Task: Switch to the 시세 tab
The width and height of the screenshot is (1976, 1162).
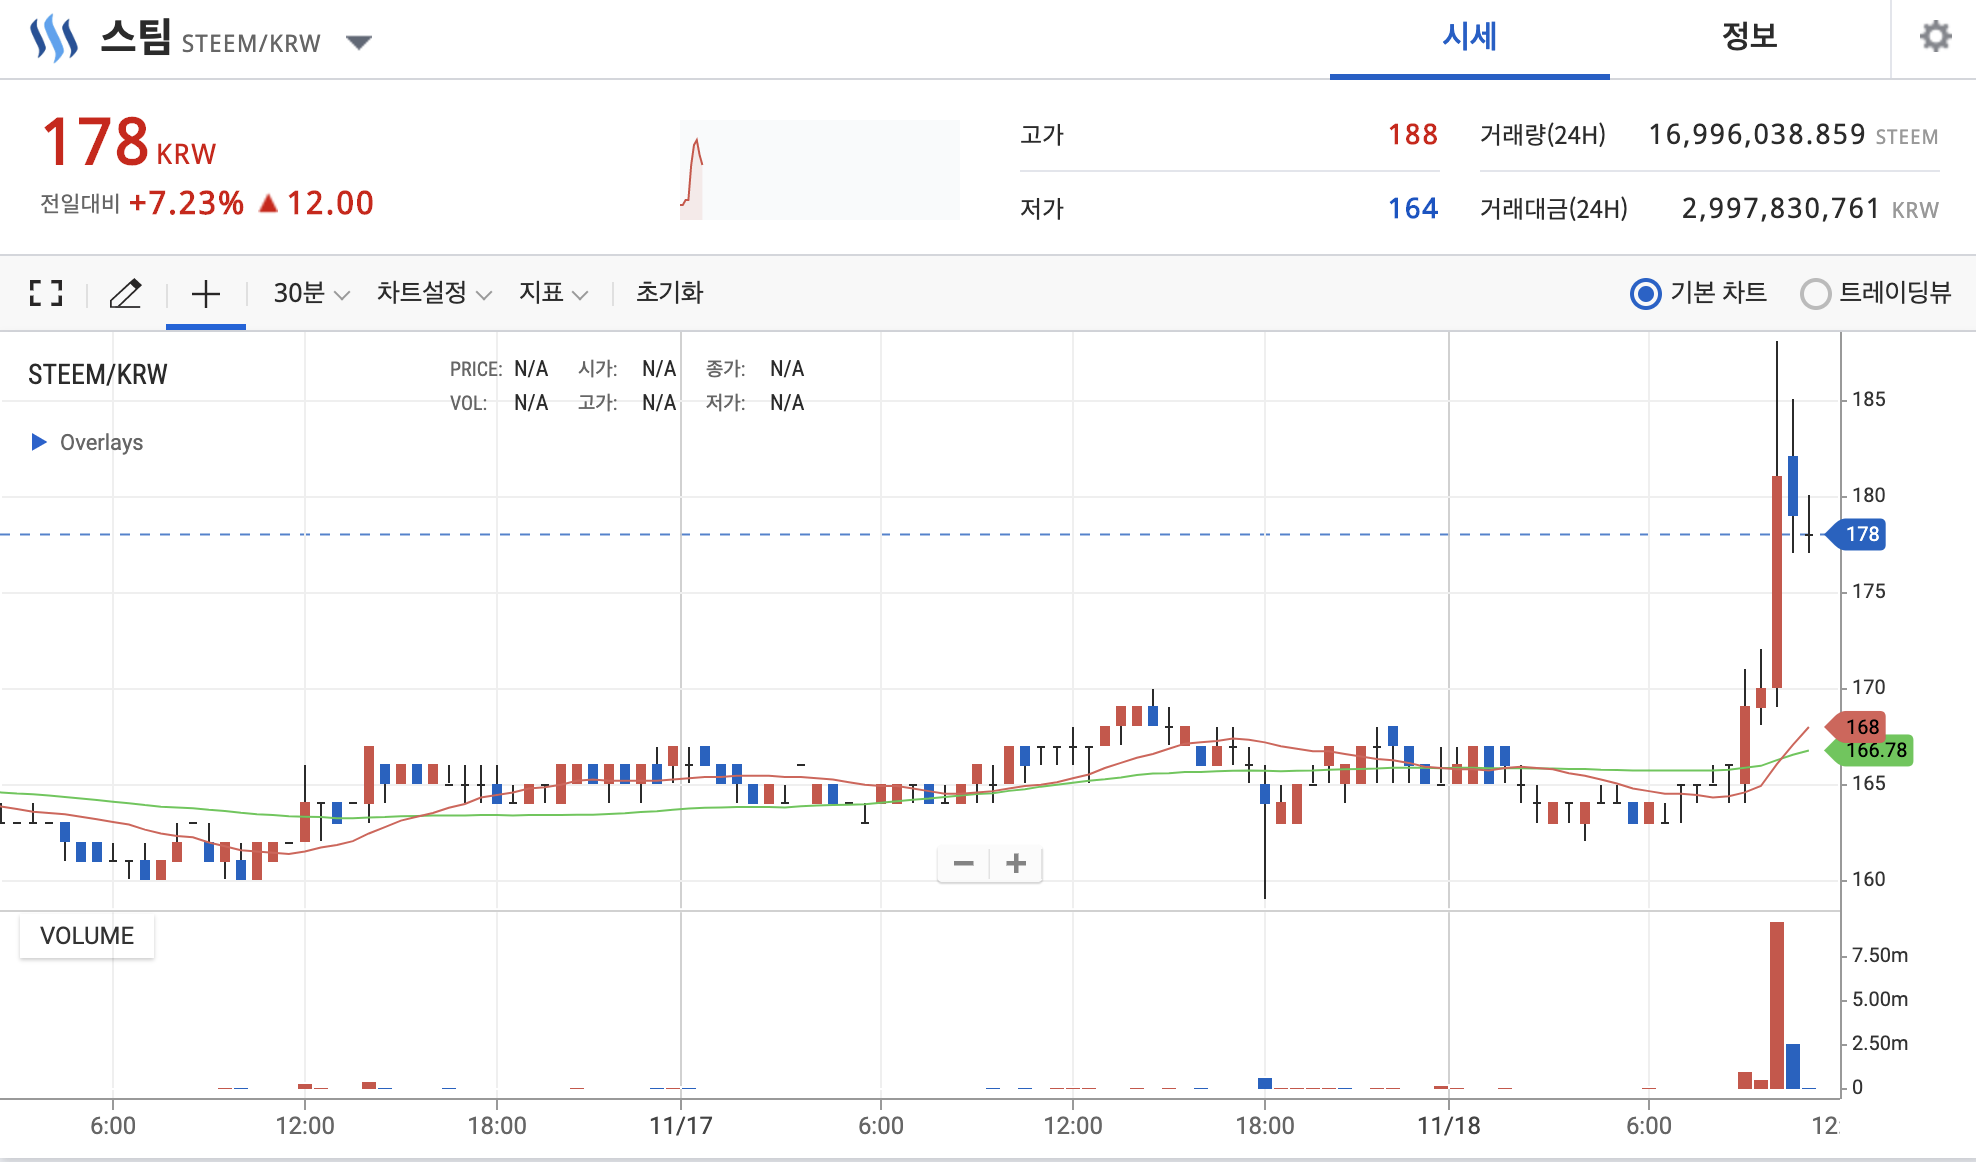Action: pyautogui.click(x=1469, y=38)
